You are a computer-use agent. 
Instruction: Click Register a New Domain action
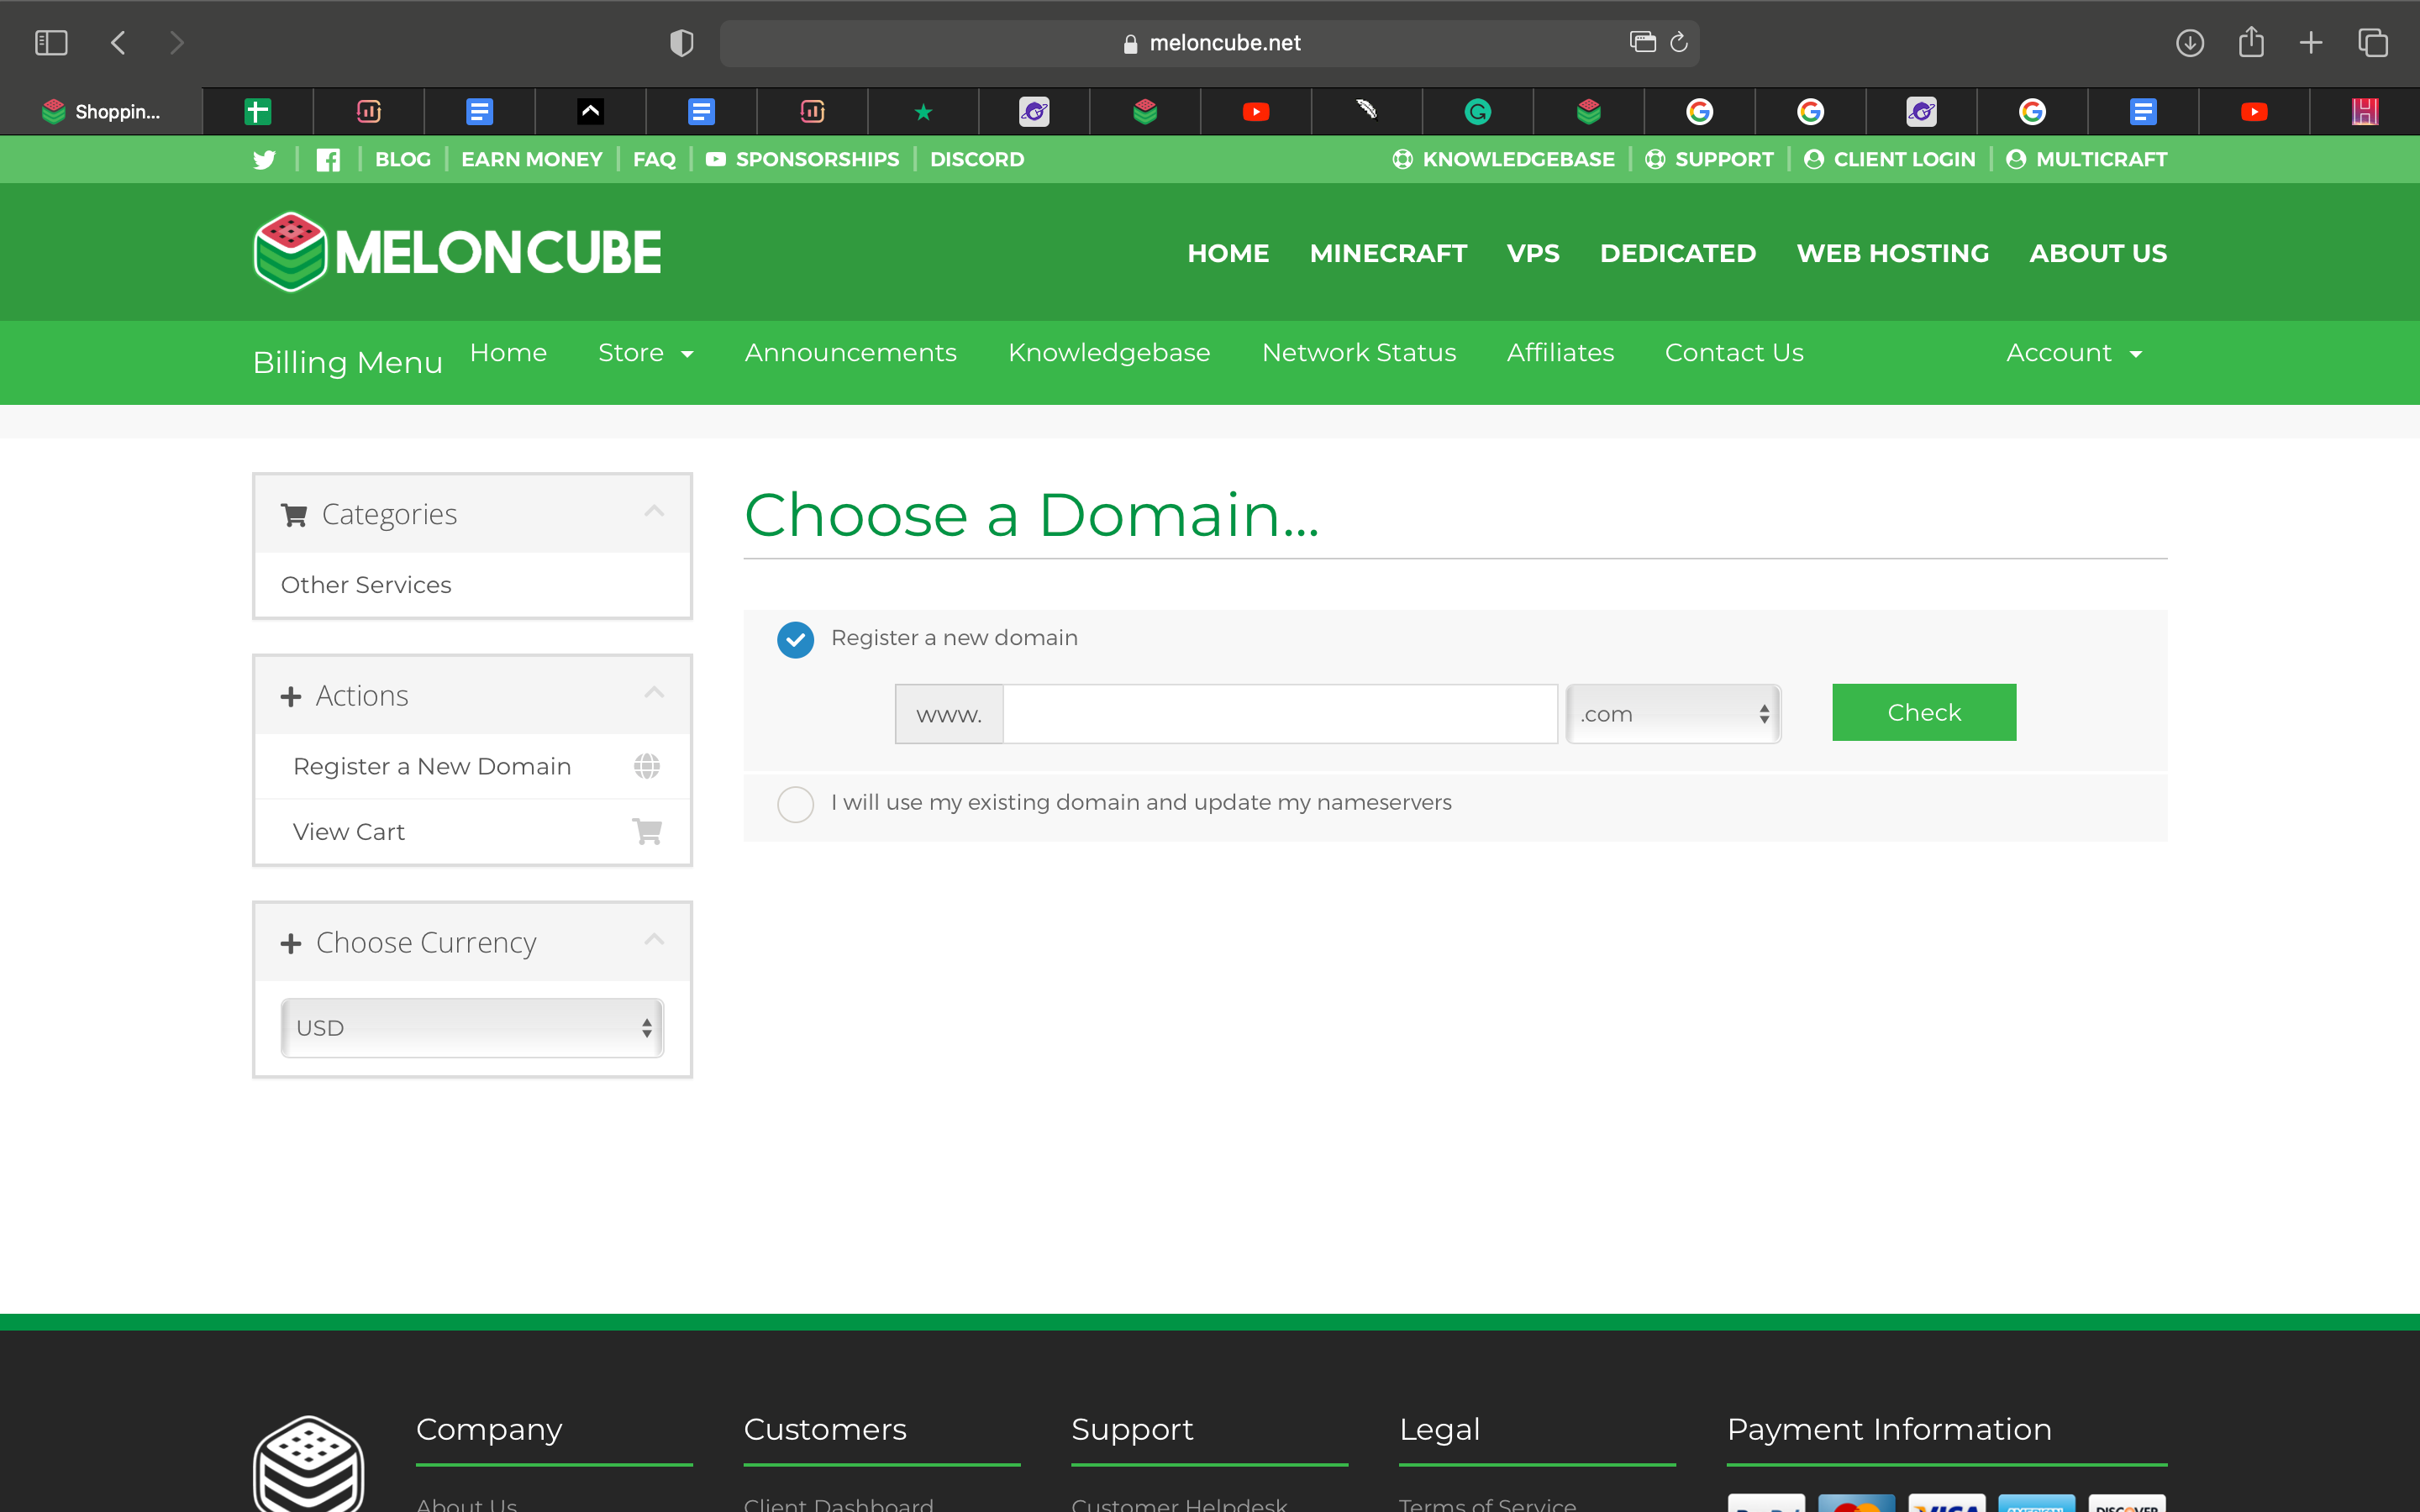point(472,766)
